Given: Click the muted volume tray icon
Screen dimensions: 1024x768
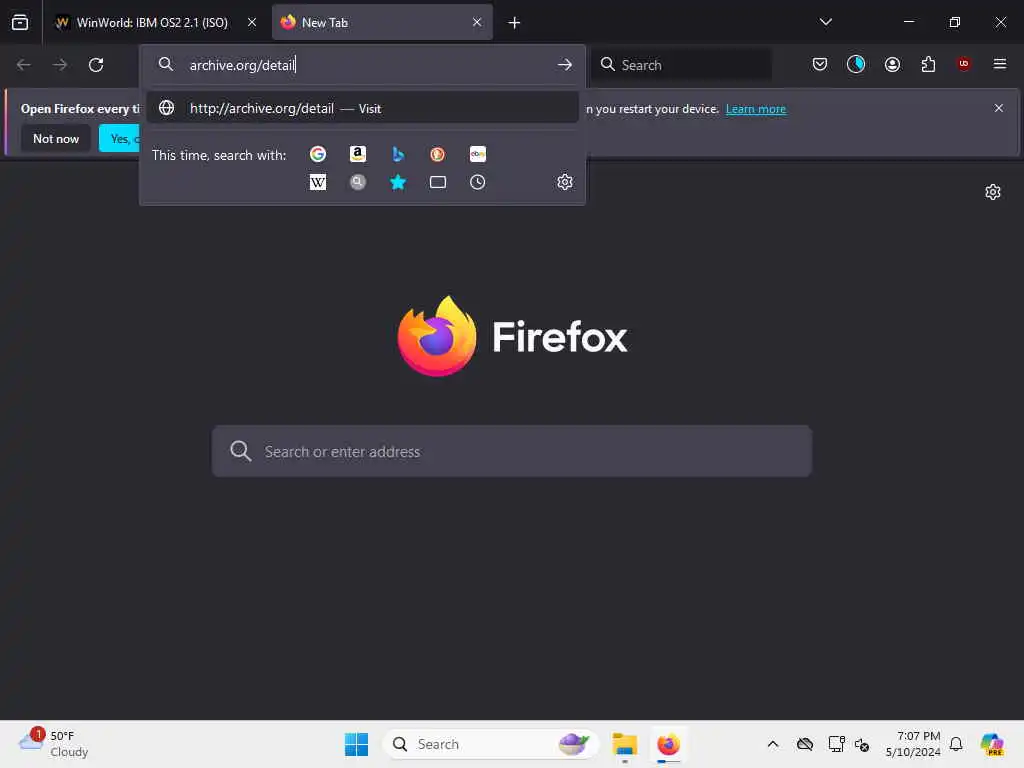Looking at the screenshot, I should [x=862, y=744].
